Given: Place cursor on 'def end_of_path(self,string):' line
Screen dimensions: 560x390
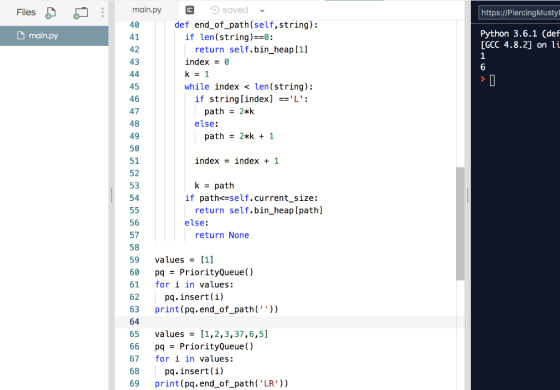Looking at the screenshot, I should pos(246,25).
